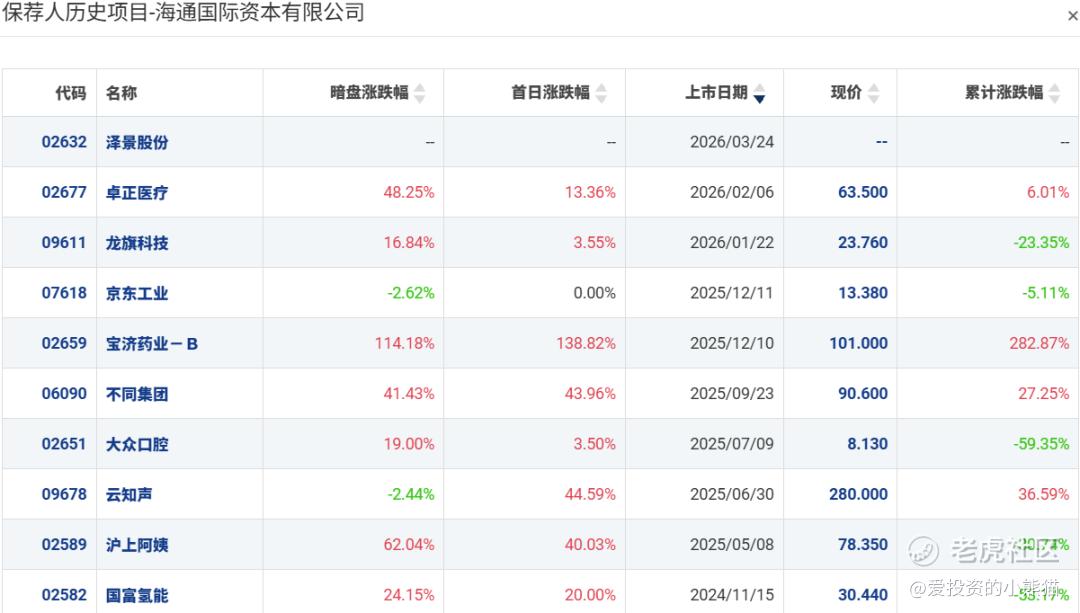Click the dialog title 保荐人历史项目-海通国际资本有限公司
Viewport: 1080px width, 613px height.
[183, 12]
